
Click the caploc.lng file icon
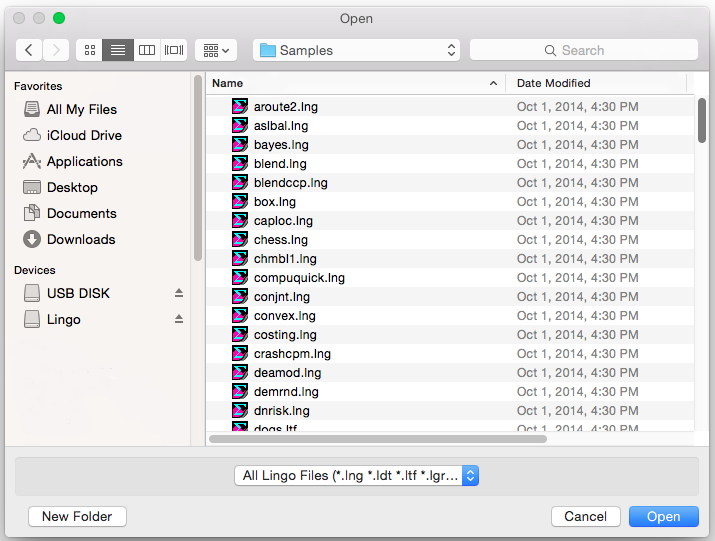coord(240,220)
